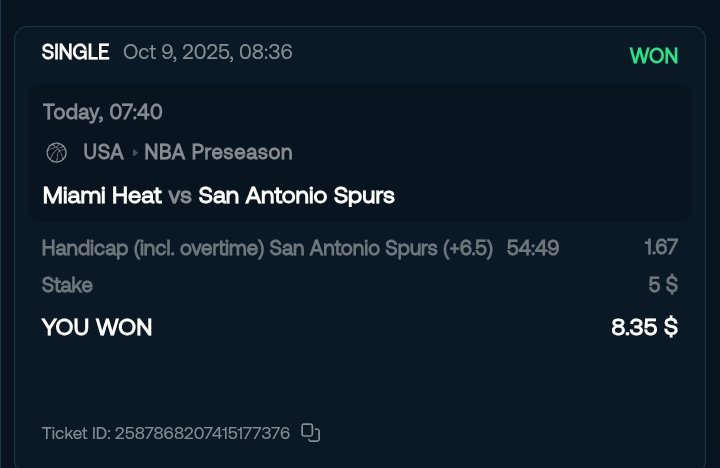This screenshot has height=468, width=720.
Task: Click the 'vs' text between team names
Action: point(180,196)
